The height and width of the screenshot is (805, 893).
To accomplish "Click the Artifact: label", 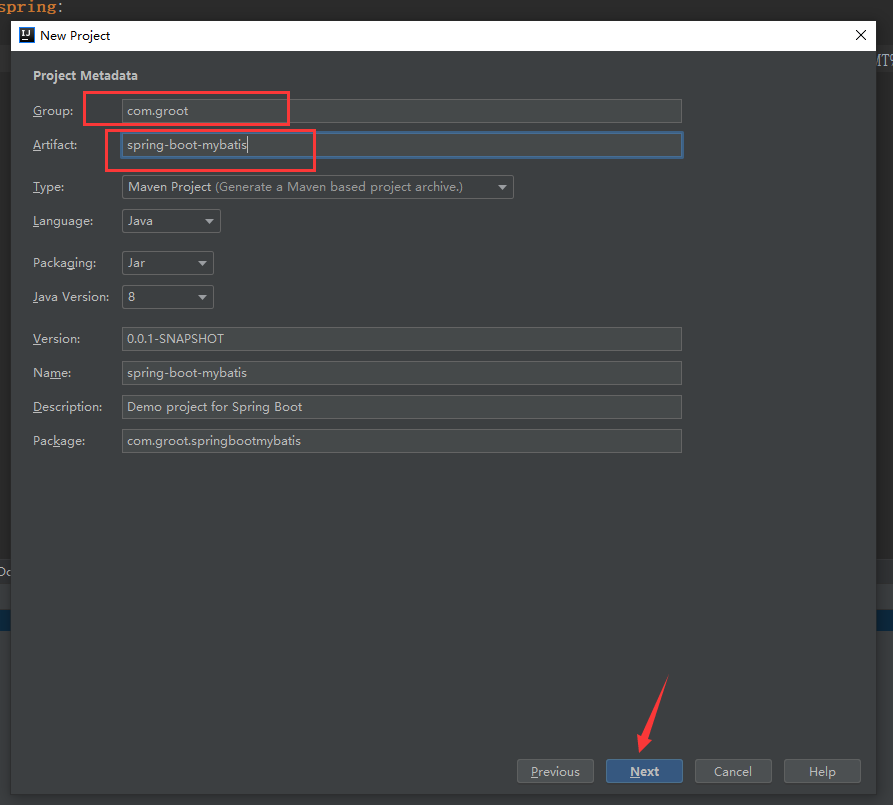I will [x=55, y=145].
